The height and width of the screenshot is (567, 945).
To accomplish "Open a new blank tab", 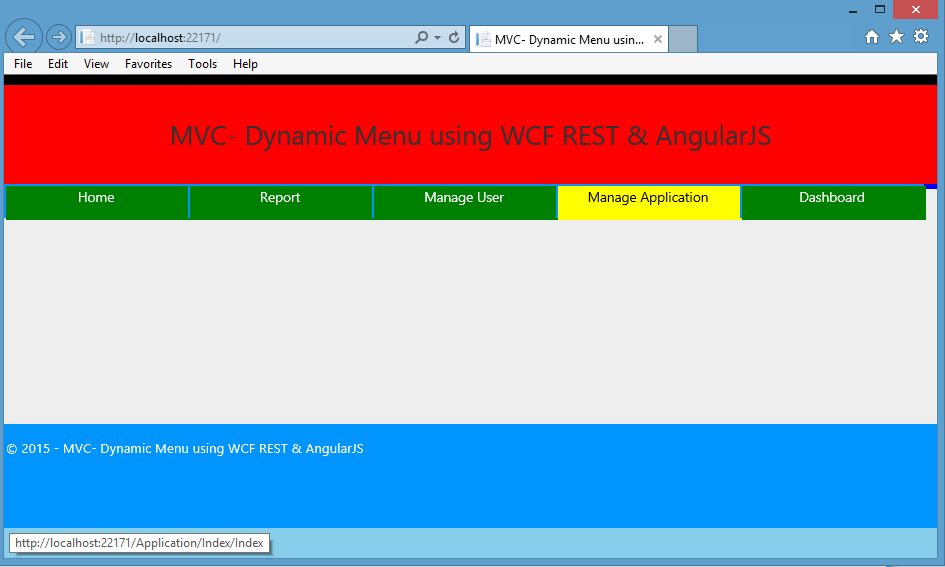I will [x=683, y=39].
